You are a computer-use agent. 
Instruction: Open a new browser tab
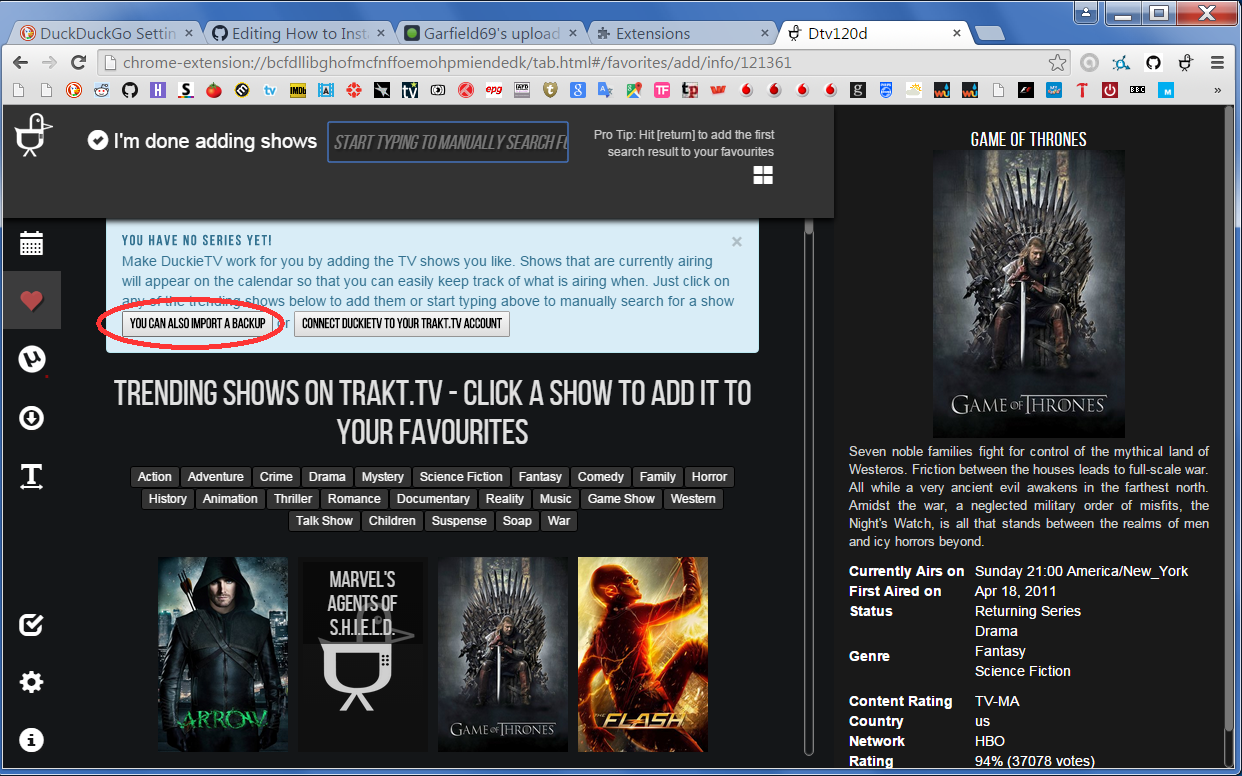(990, 33)
